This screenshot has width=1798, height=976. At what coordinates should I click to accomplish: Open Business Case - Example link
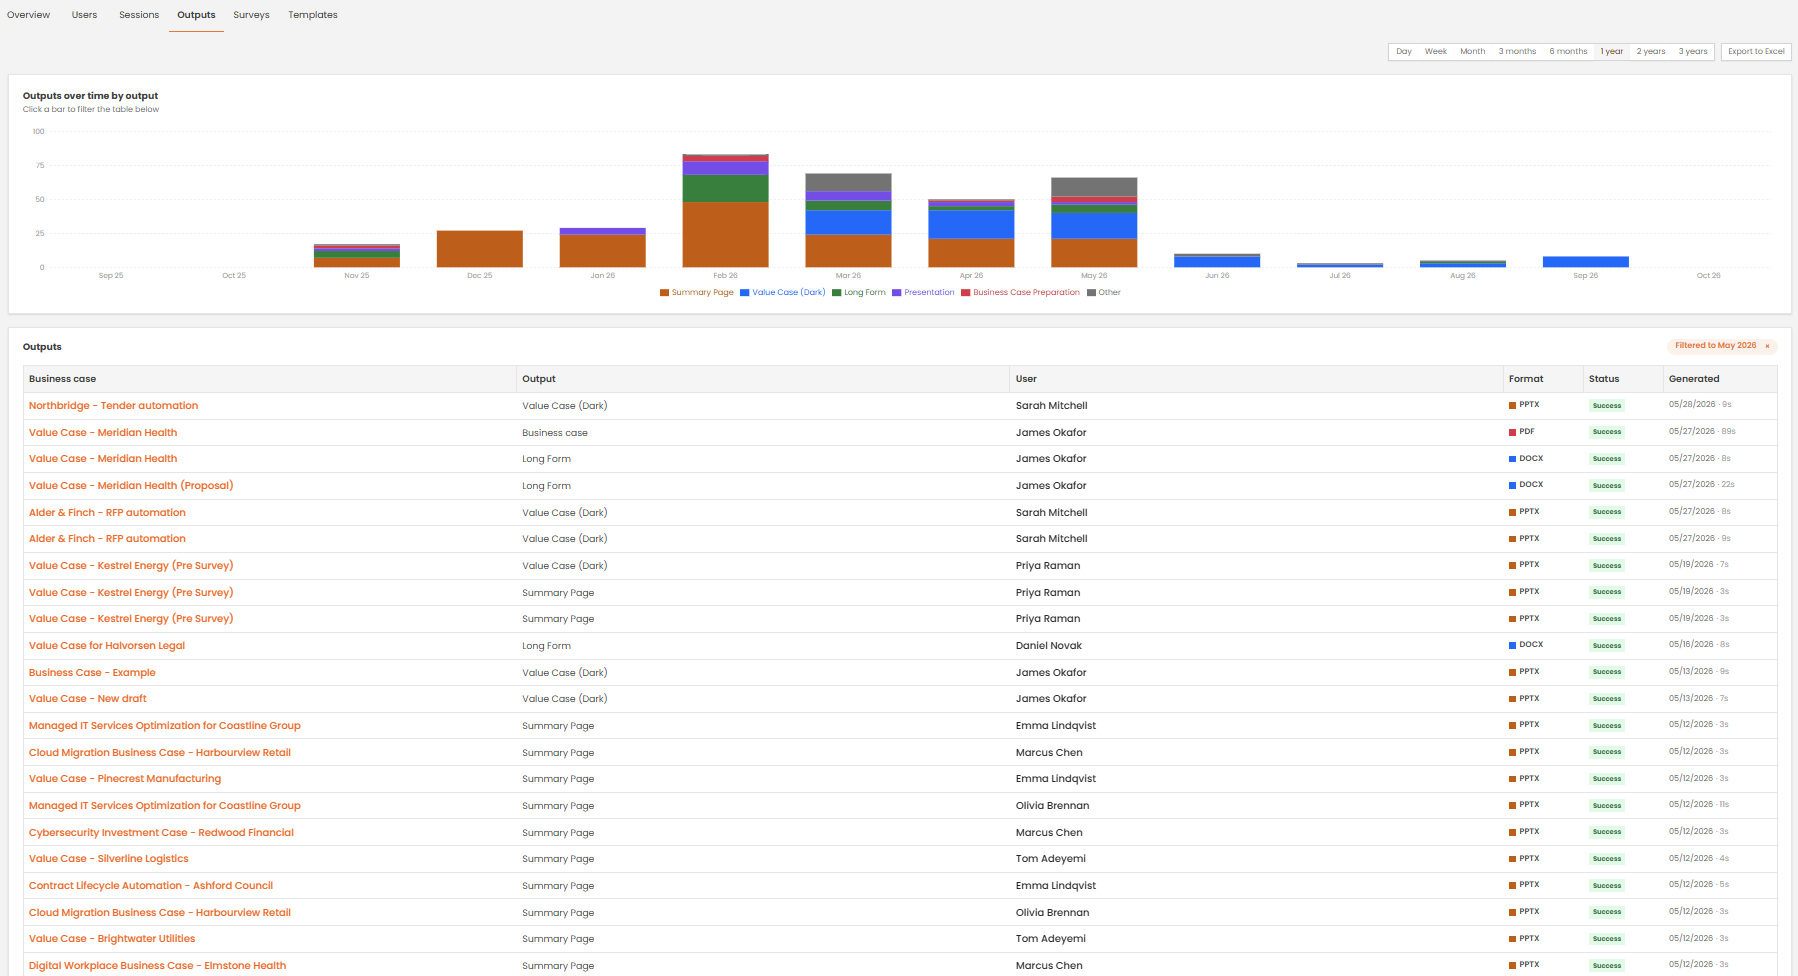pyautogui.click(x=92, y=672)
